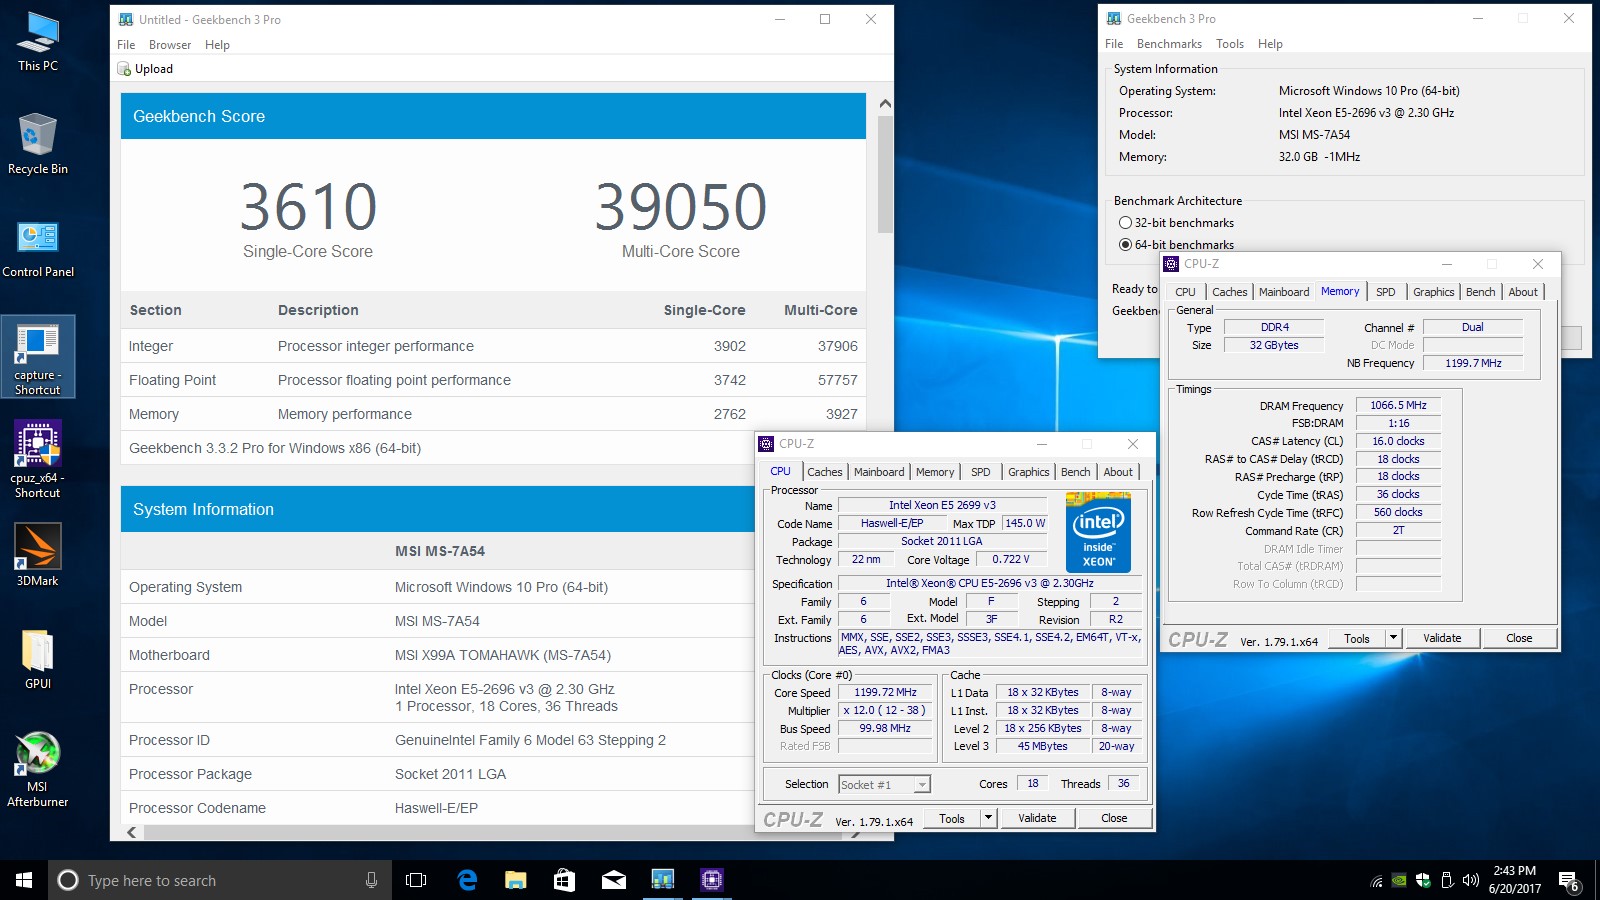Click the DRAM Frequency 1066.5 MHz value
The width and height of the screenshot is (1600, 900).
(x=1398, y=405)
